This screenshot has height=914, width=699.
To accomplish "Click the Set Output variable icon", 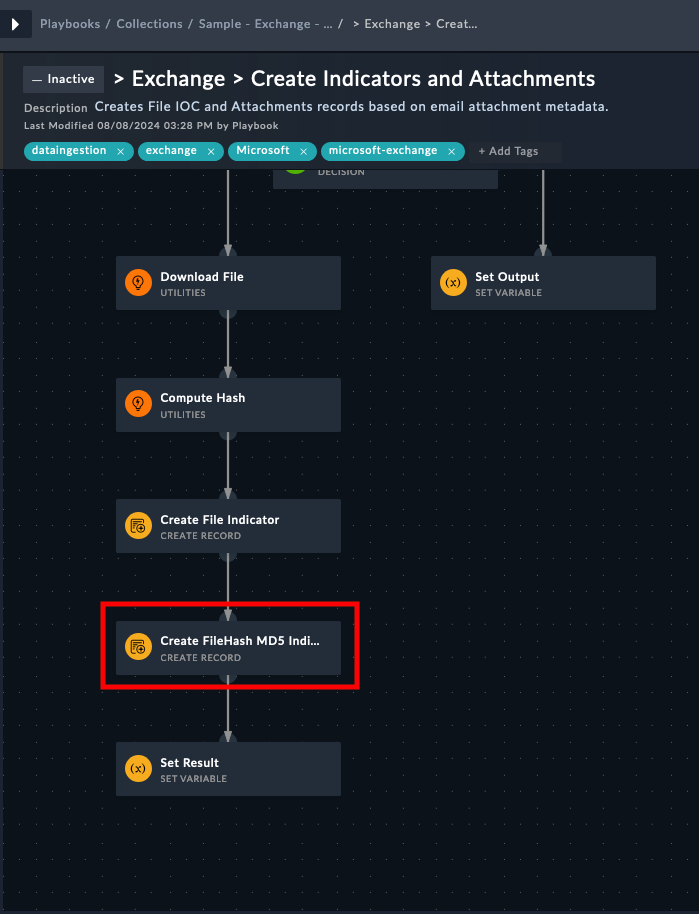I will [x=453, y=283].
